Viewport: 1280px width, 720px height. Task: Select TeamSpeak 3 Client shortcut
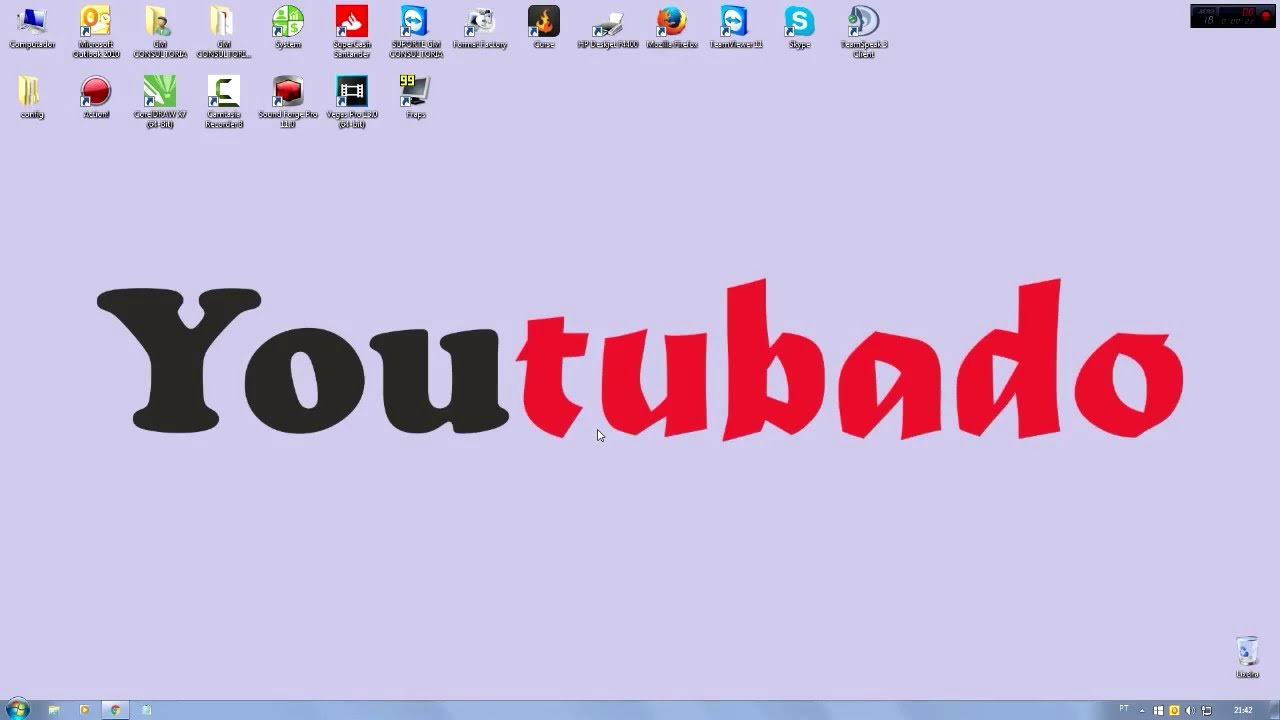click(x=864, y=32)
